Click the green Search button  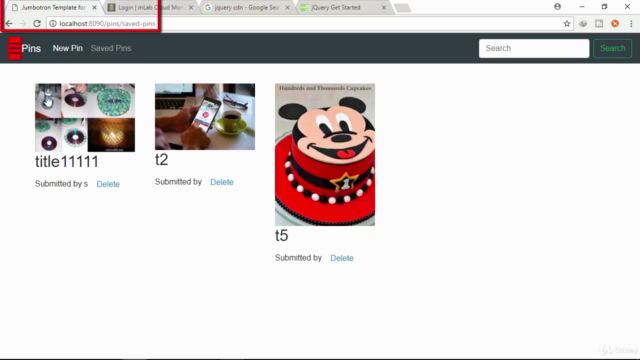click(612, 48)
